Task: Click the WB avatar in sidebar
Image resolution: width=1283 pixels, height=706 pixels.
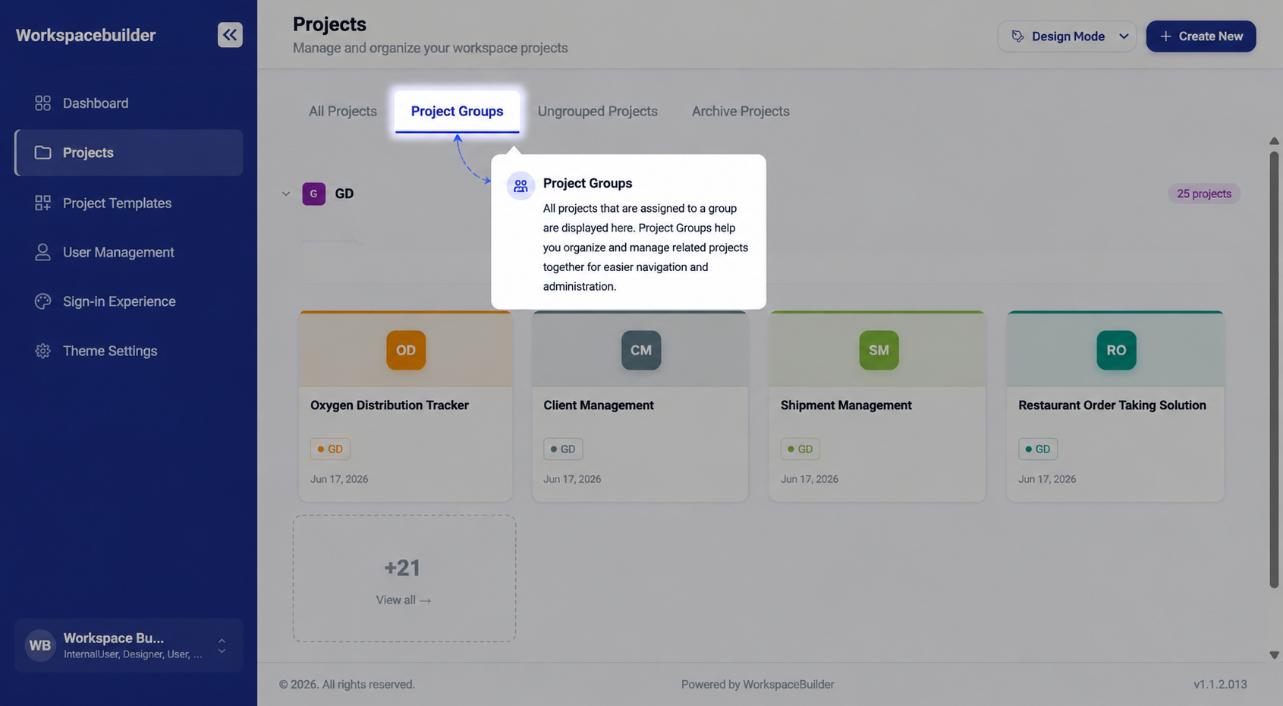Action: 40,645
